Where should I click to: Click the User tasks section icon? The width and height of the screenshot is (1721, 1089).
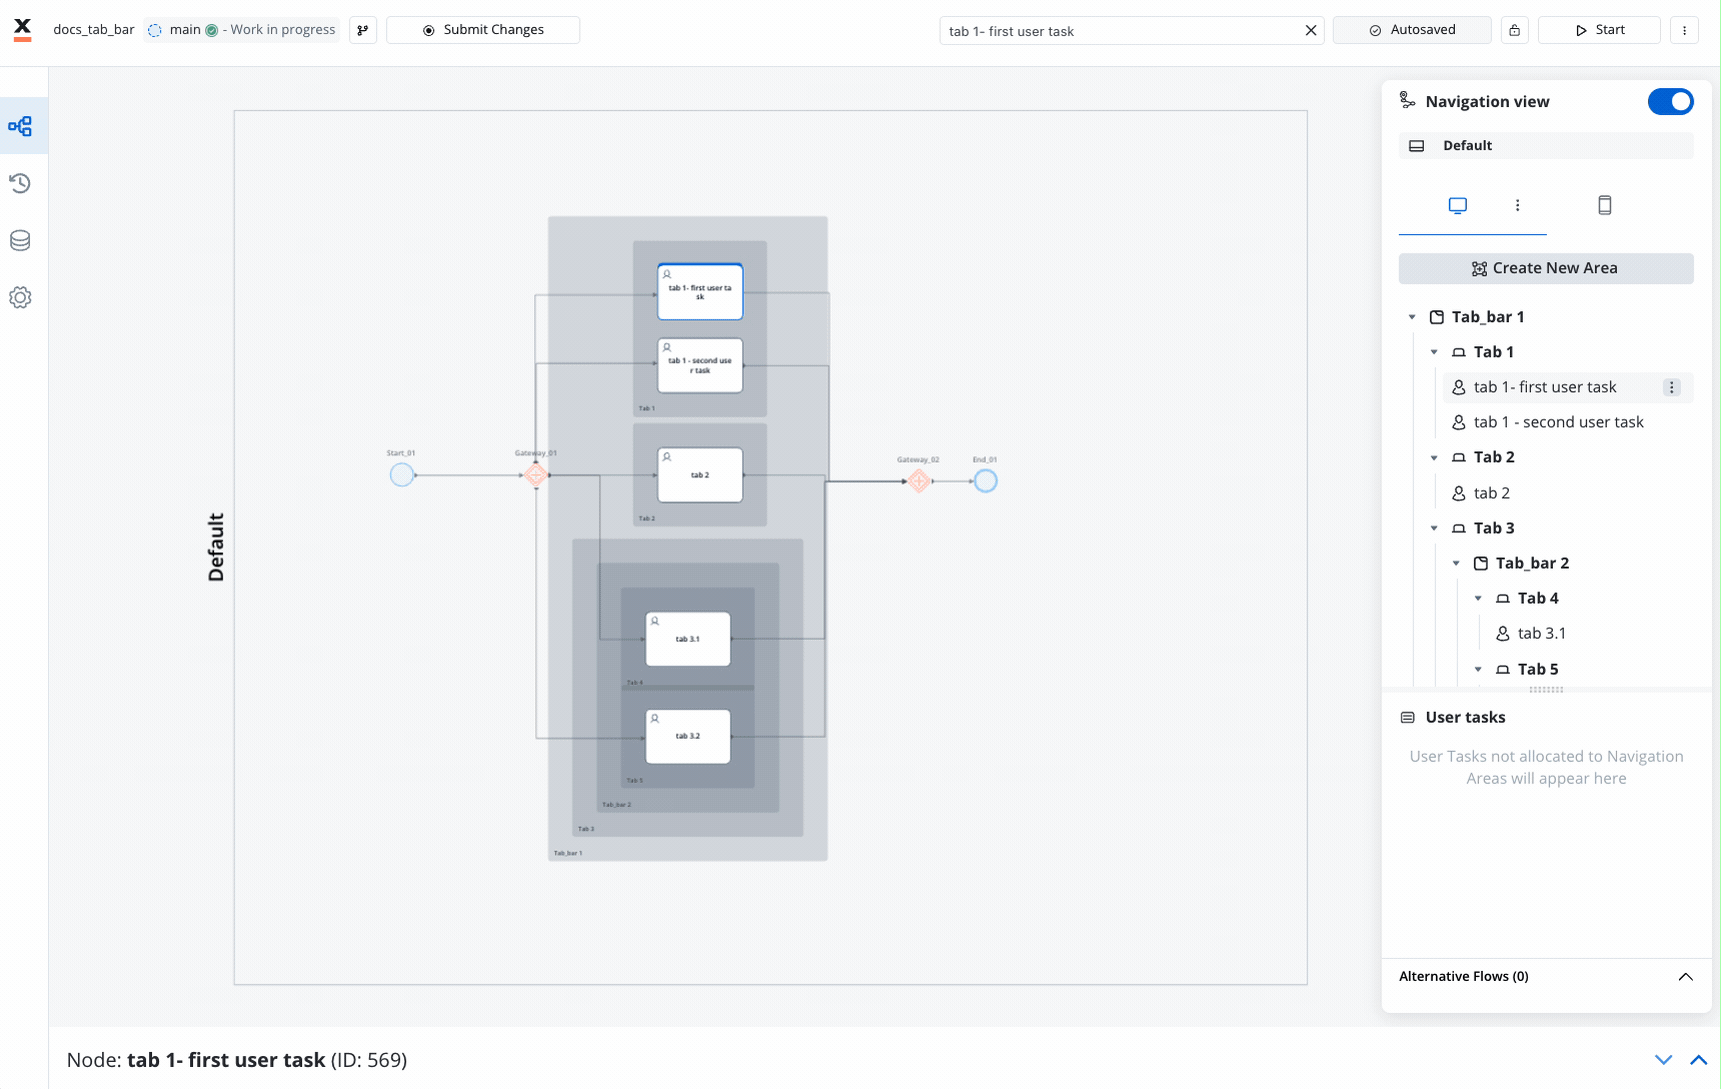tap(1408, 717)
